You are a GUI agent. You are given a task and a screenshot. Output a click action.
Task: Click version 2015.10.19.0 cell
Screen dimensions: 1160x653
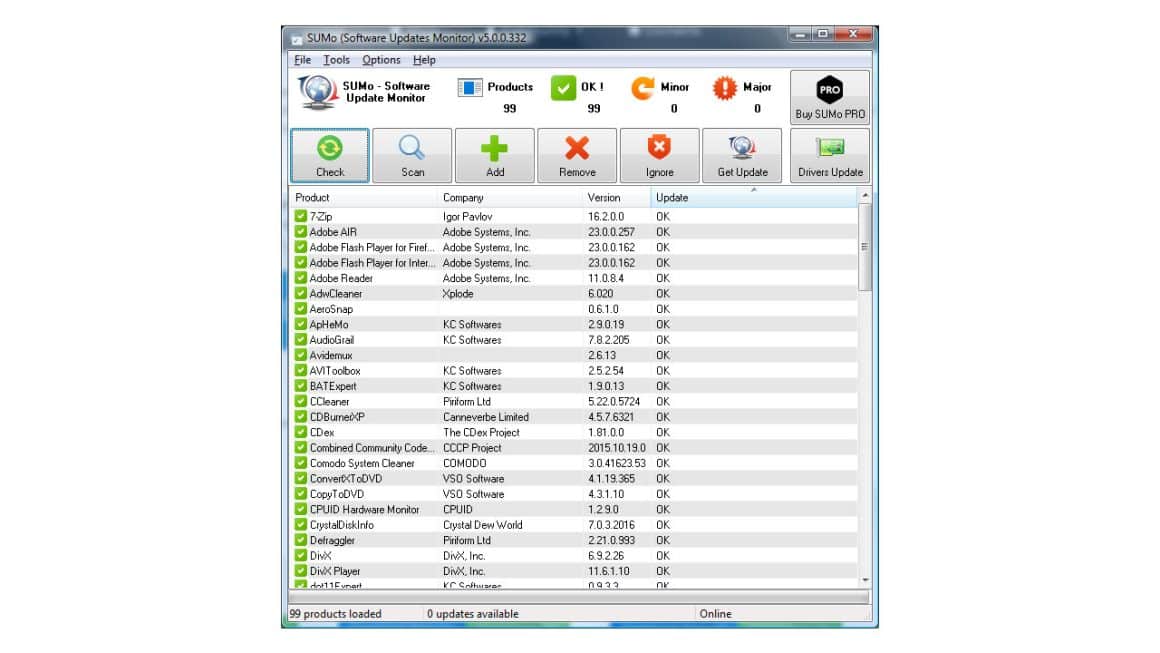coord(617,448)
